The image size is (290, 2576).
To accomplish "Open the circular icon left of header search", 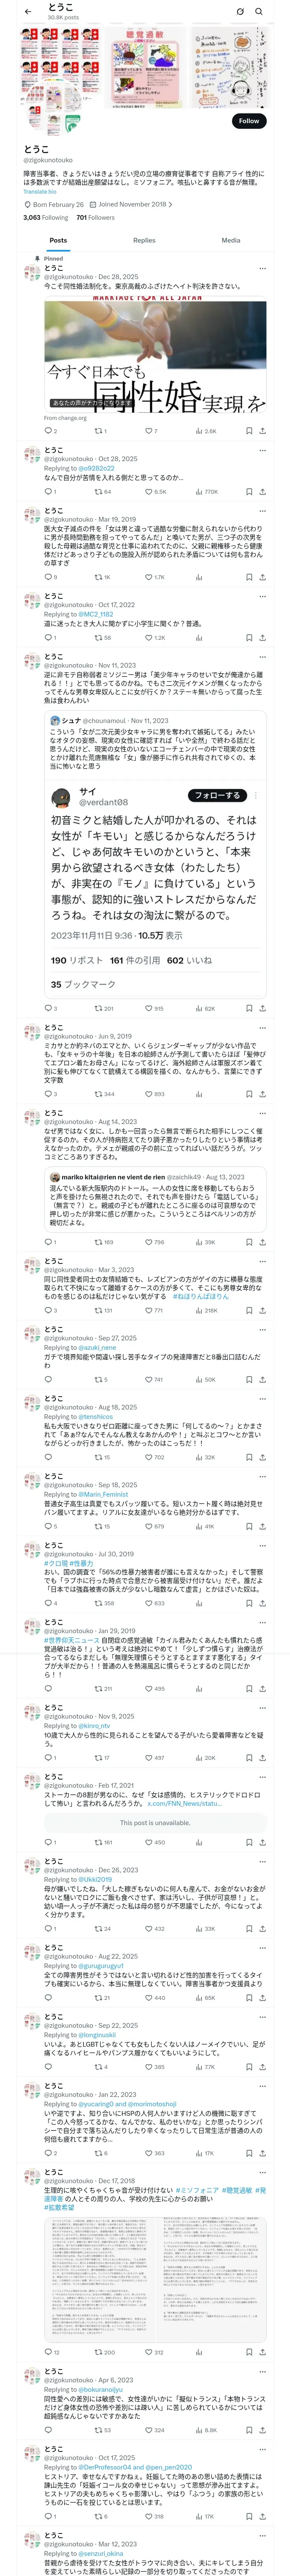I will click(x=240, y=12).
